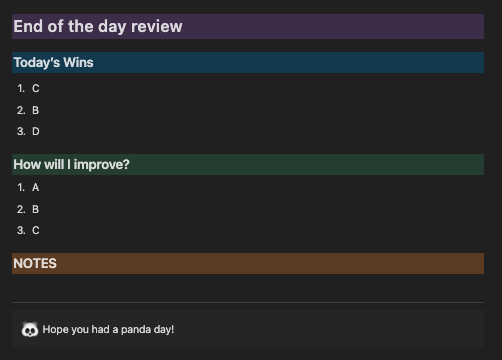
Task: Click the Today's Wins heading
Action: [x=53, y=62]
